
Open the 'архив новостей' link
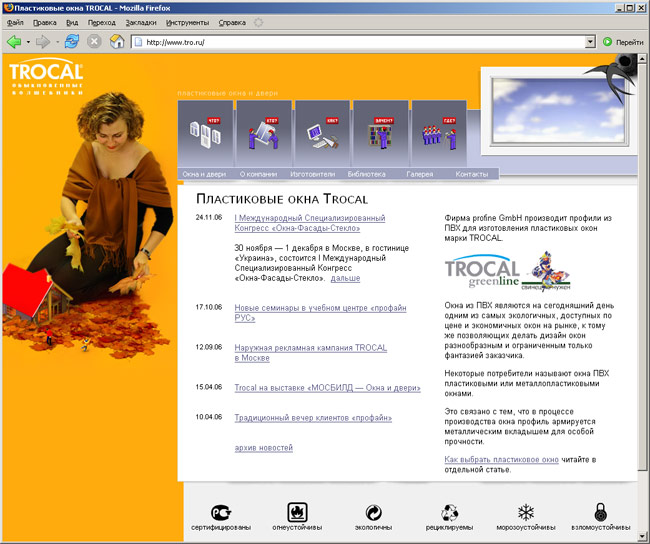[263, 447]
